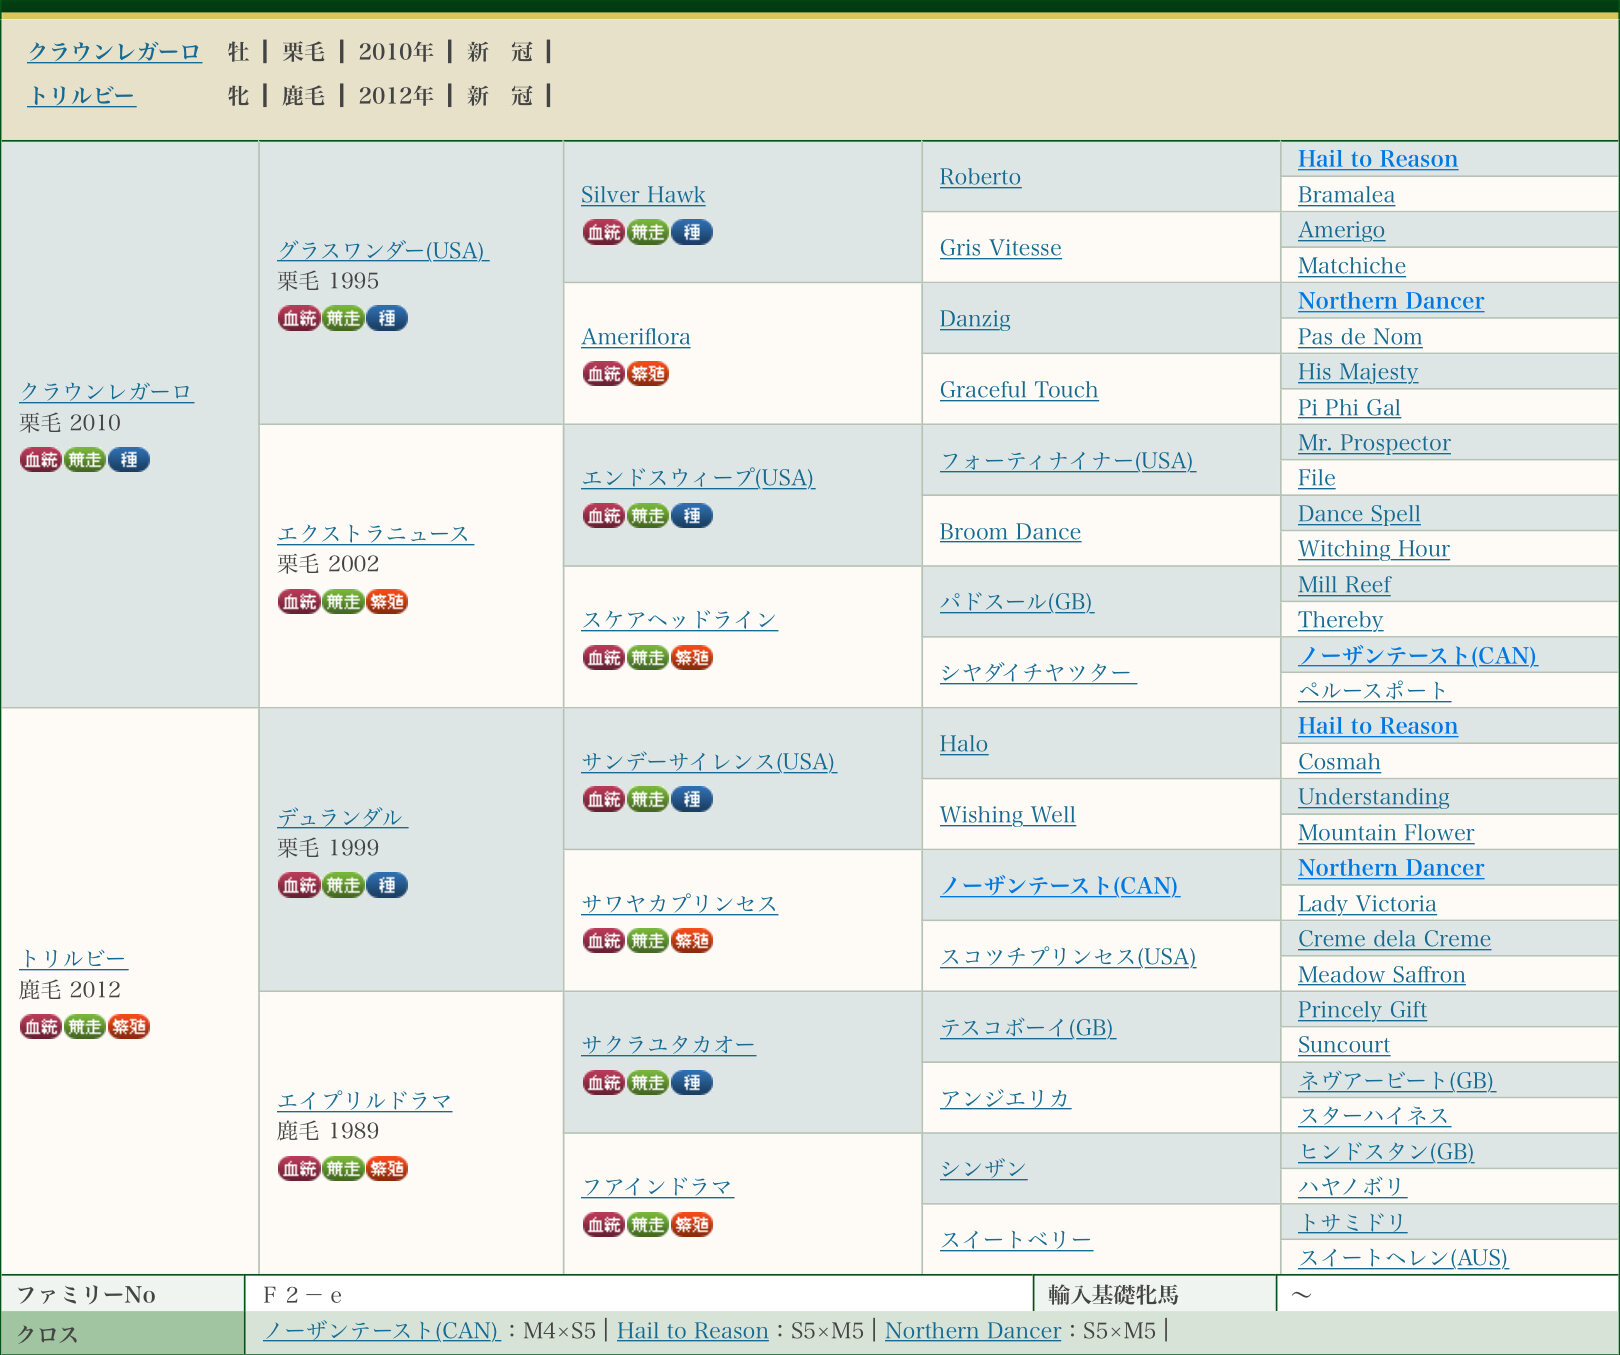Open the 種 badge under エンドスウィープ(USA)
Screen dimensions: 1620x1355
[x=691, y=516]
